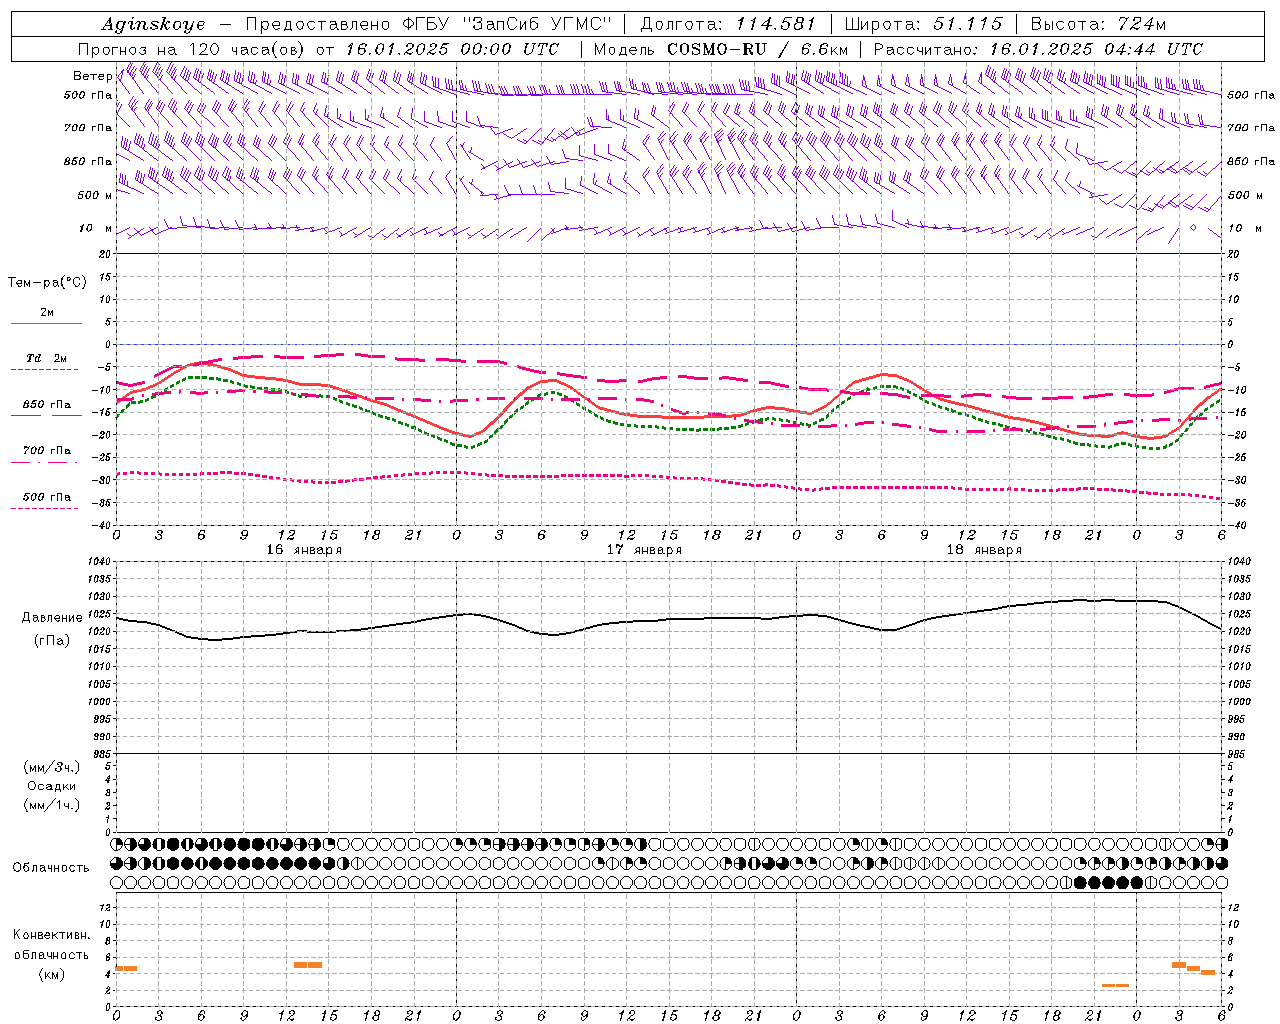Click the 16 января date label
The image size is (1280, 1024).
pyautogui.click(x=304, y=550)
